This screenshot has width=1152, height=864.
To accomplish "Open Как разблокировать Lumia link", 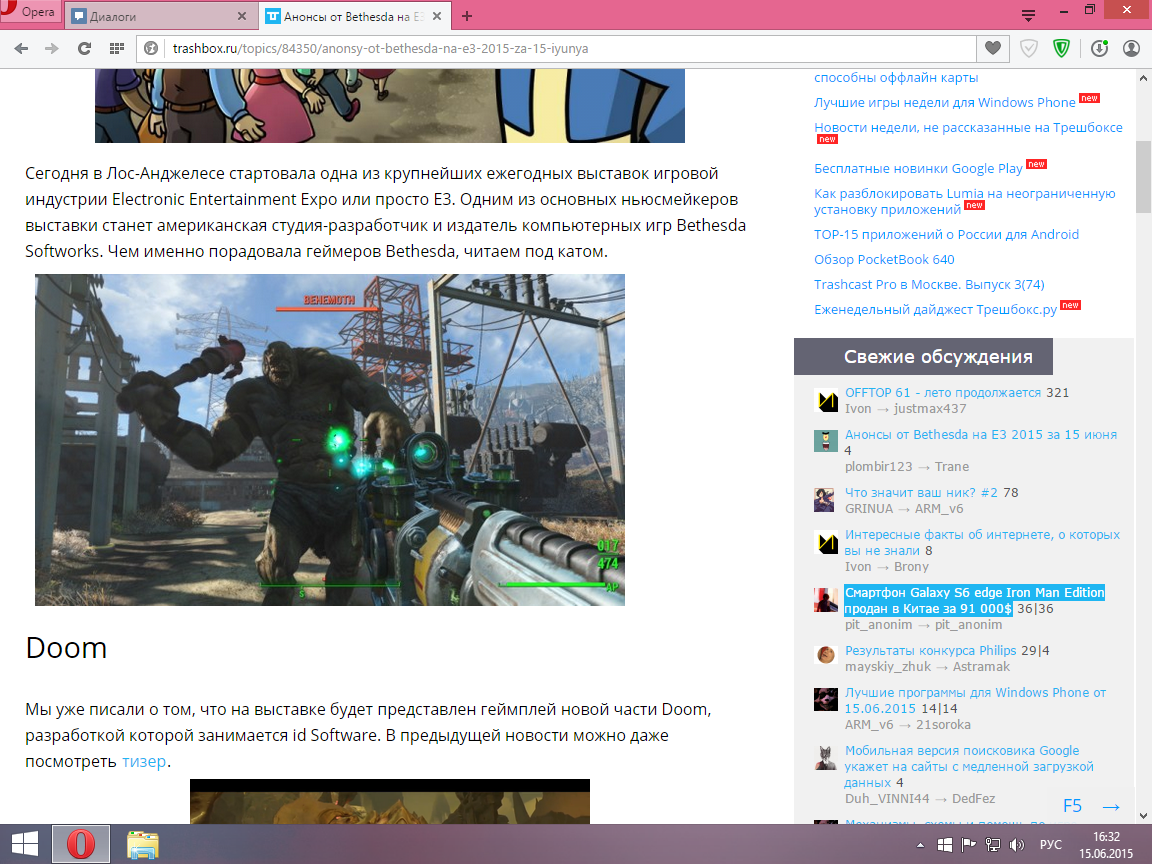I will [964, 201].
